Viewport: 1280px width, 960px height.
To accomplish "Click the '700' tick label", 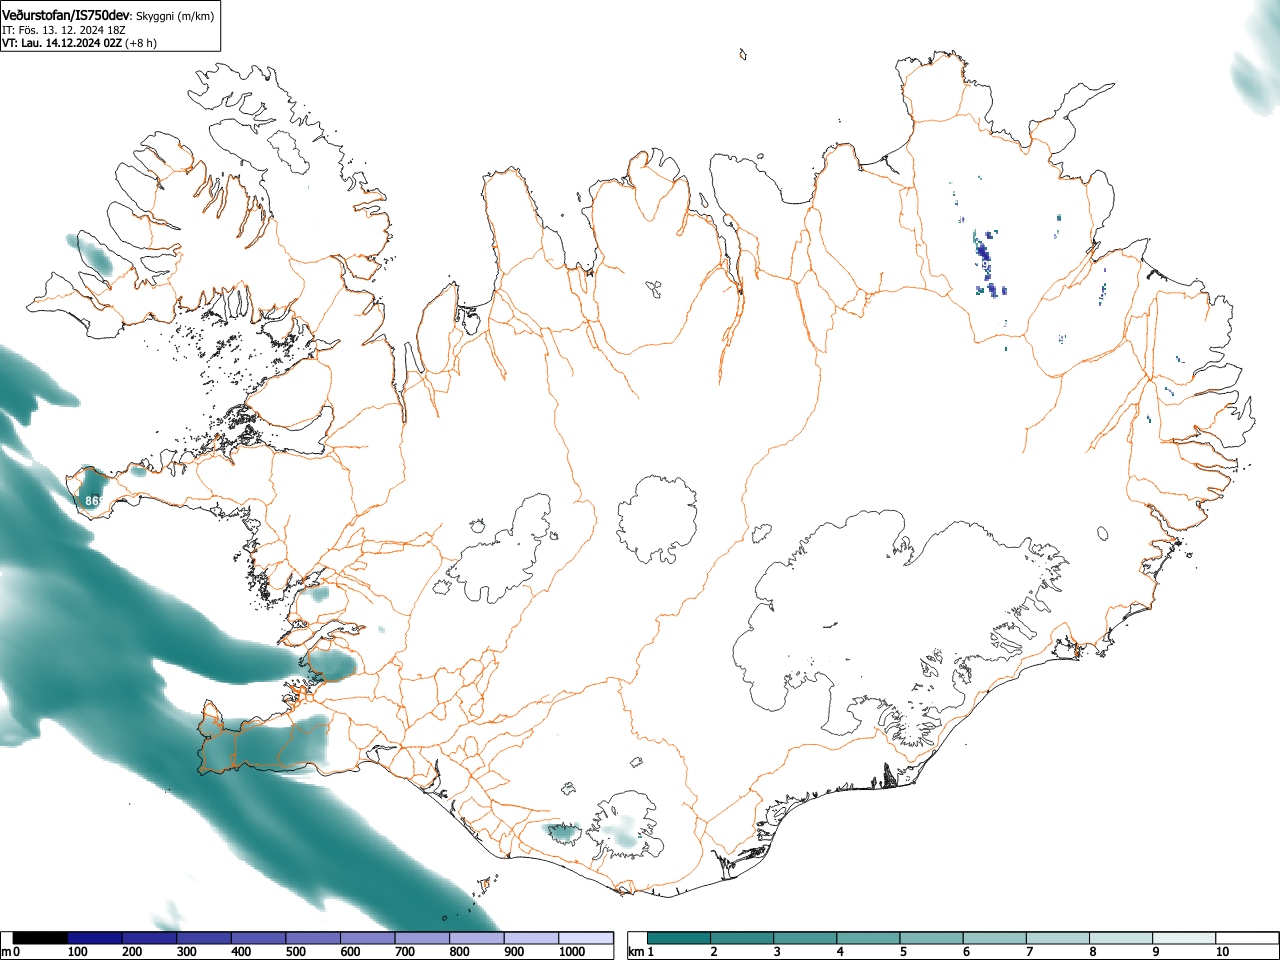I will 405,952.
